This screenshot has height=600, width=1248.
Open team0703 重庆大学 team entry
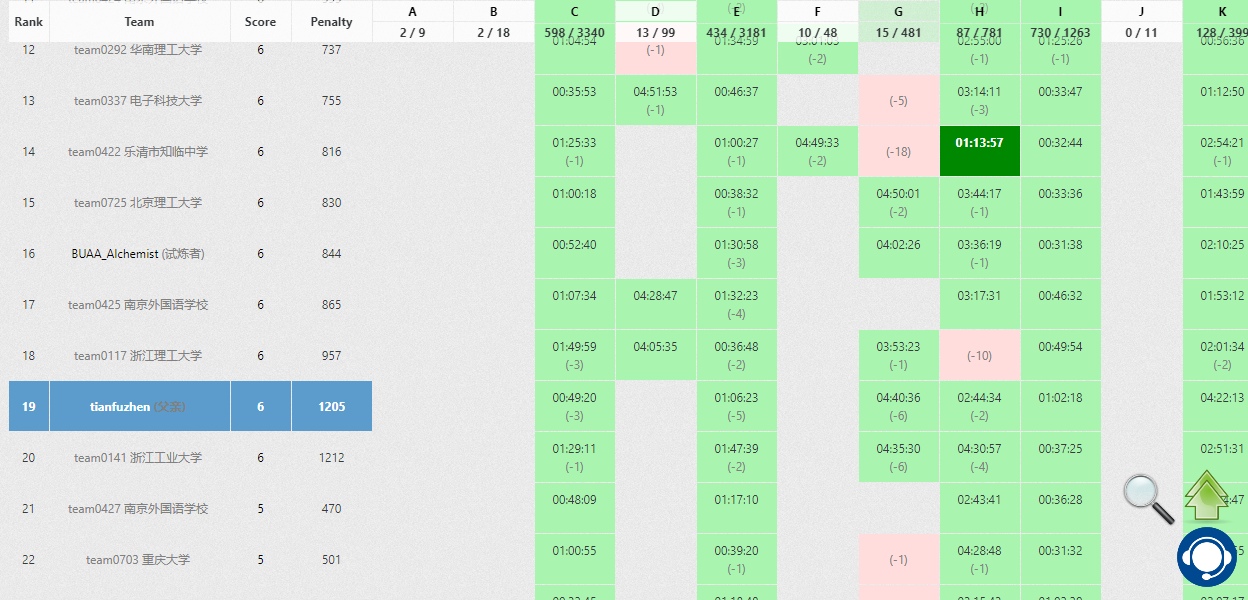pyautogui.click(x=138, y=560)
